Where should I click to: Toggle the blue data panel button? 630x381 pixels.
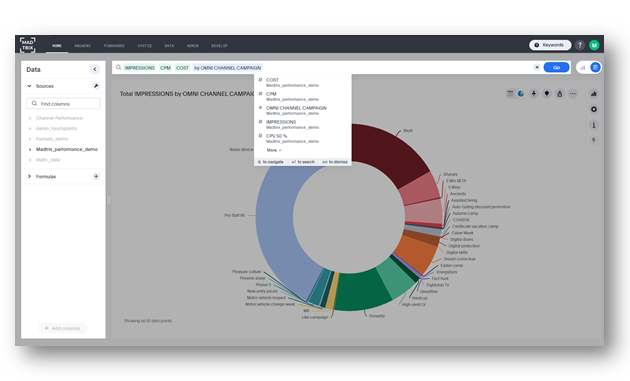point(595,68)
